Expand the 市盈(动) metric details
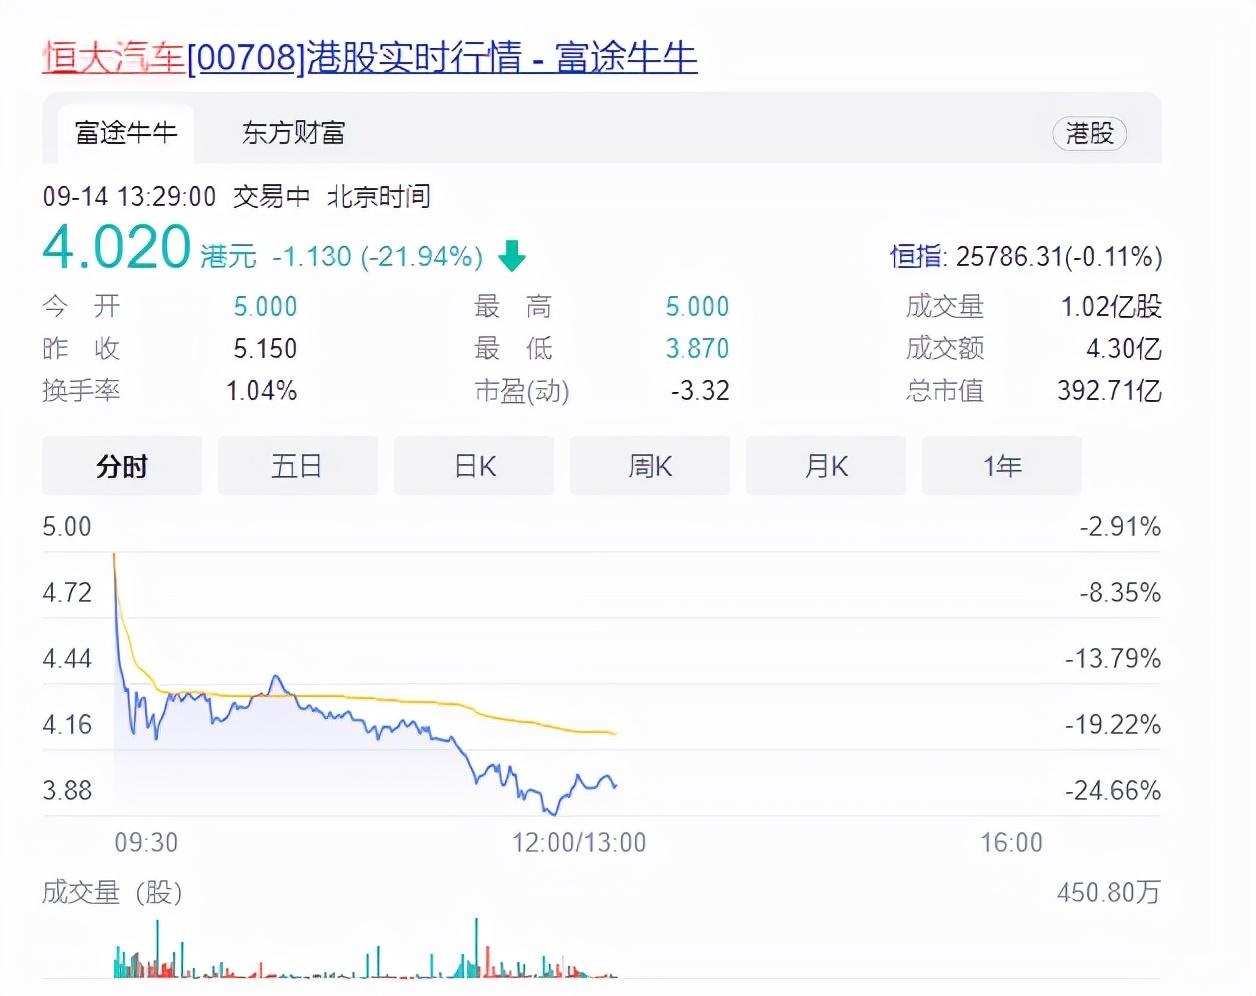Viewport: 1256px width, 996px height. (522, 392)
